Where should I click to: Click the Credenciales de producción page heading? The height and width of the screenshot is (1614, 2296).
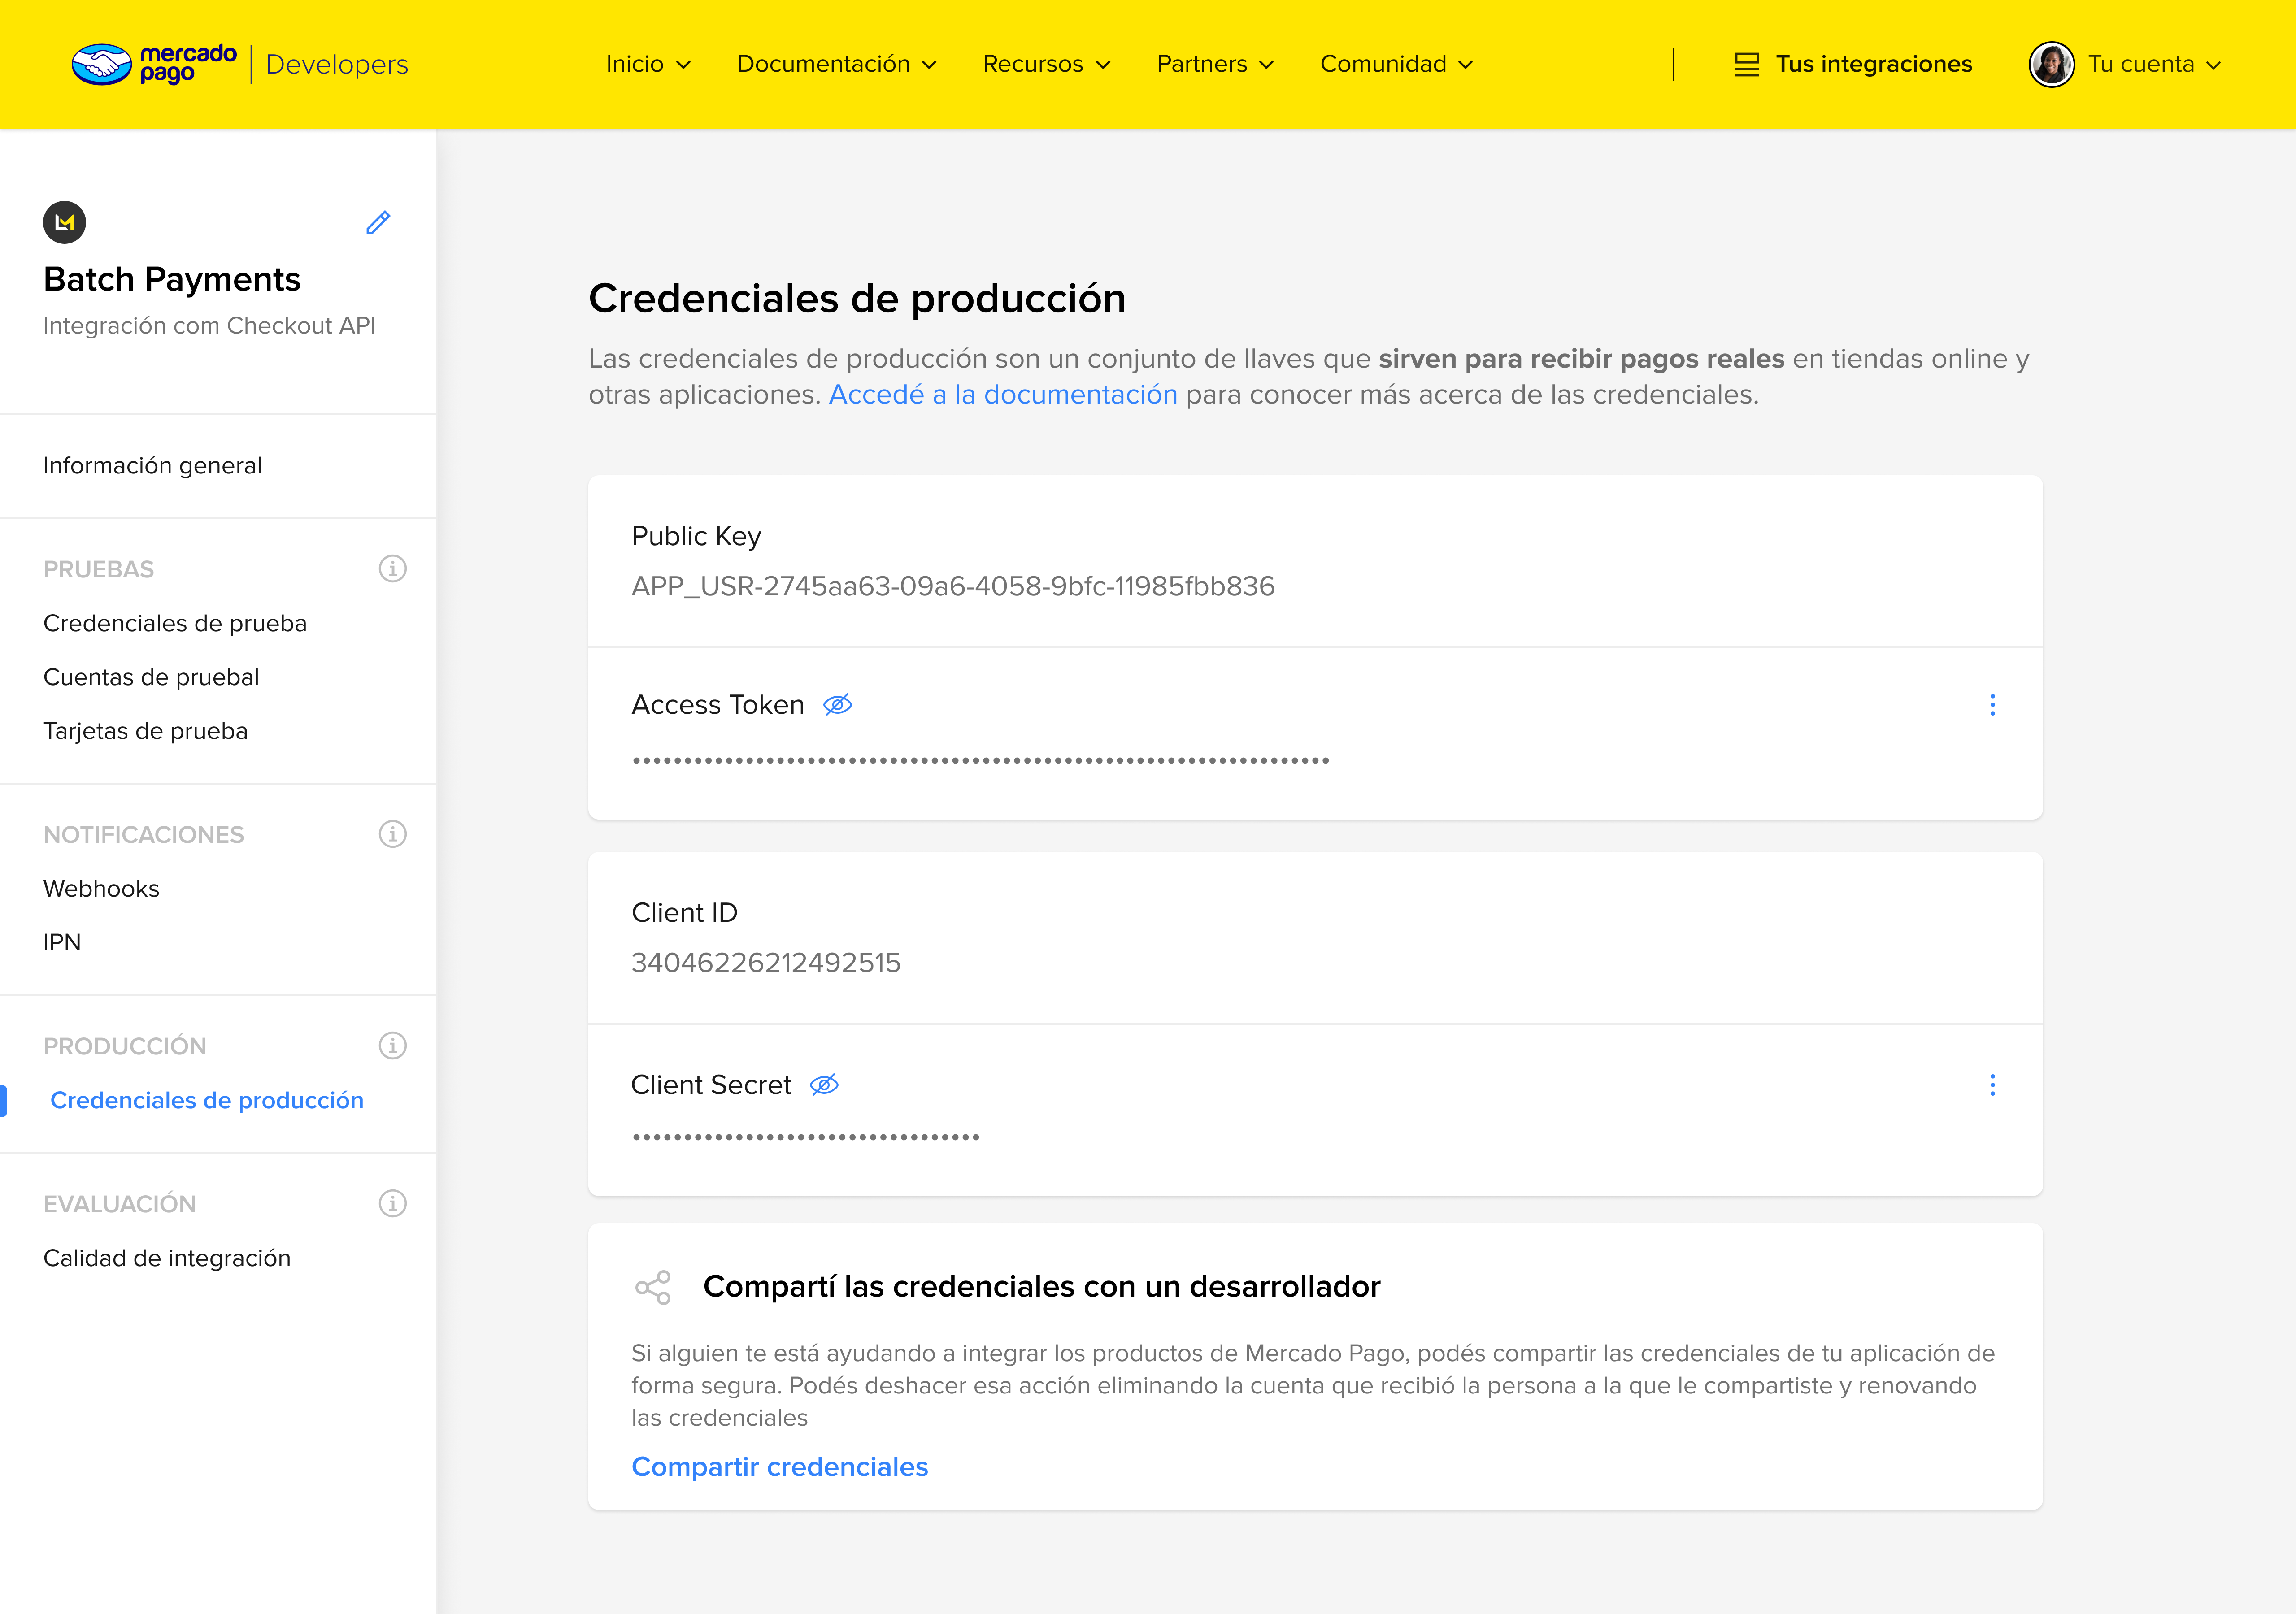point(857,299)
